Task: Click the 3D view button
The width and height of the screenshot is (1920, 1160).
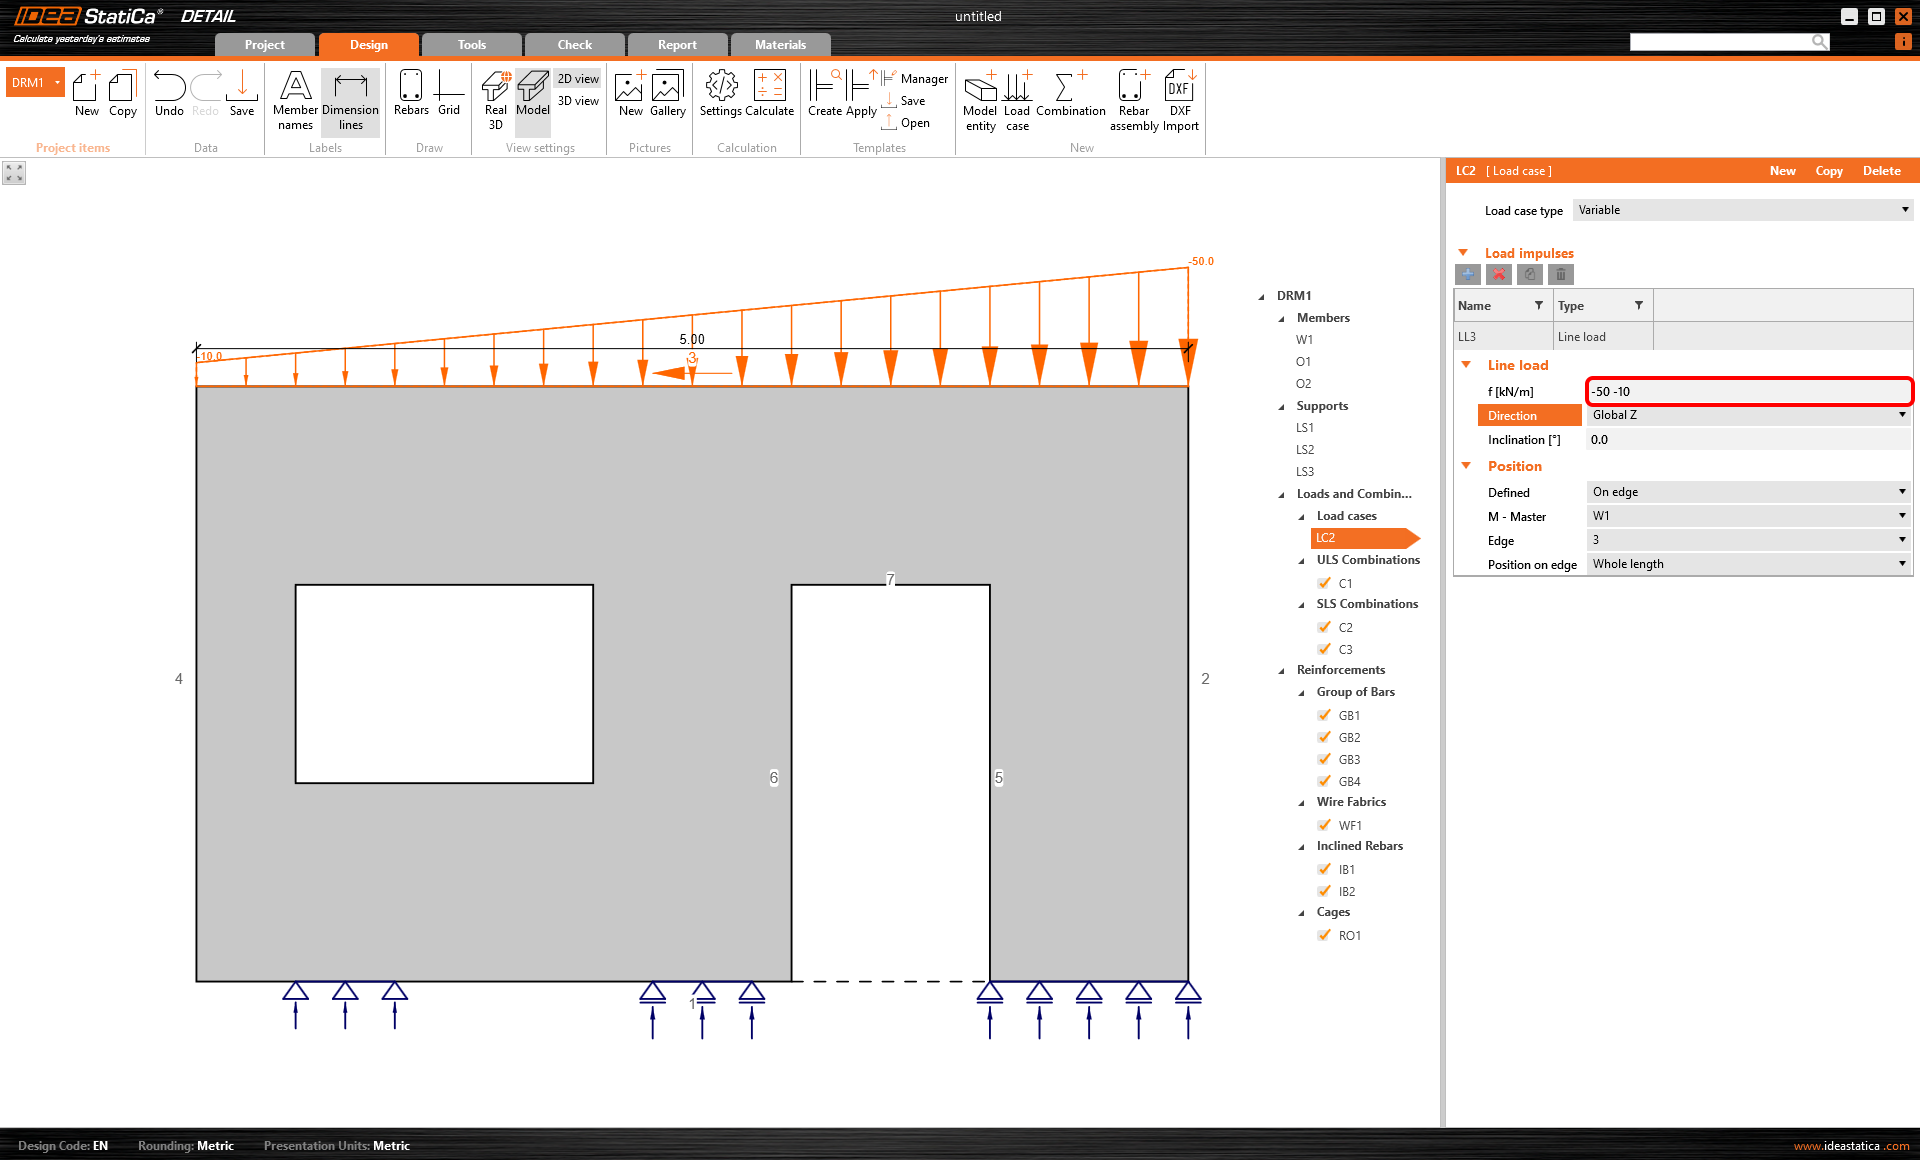Action: (578, 101)
